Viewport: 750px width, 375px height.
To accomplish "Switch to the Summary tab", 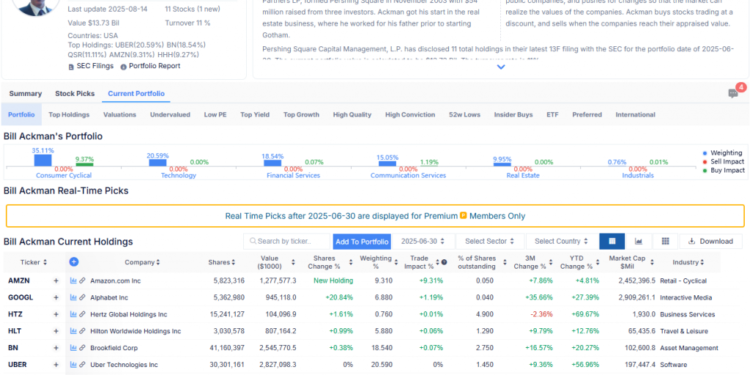I will [25, 93].
